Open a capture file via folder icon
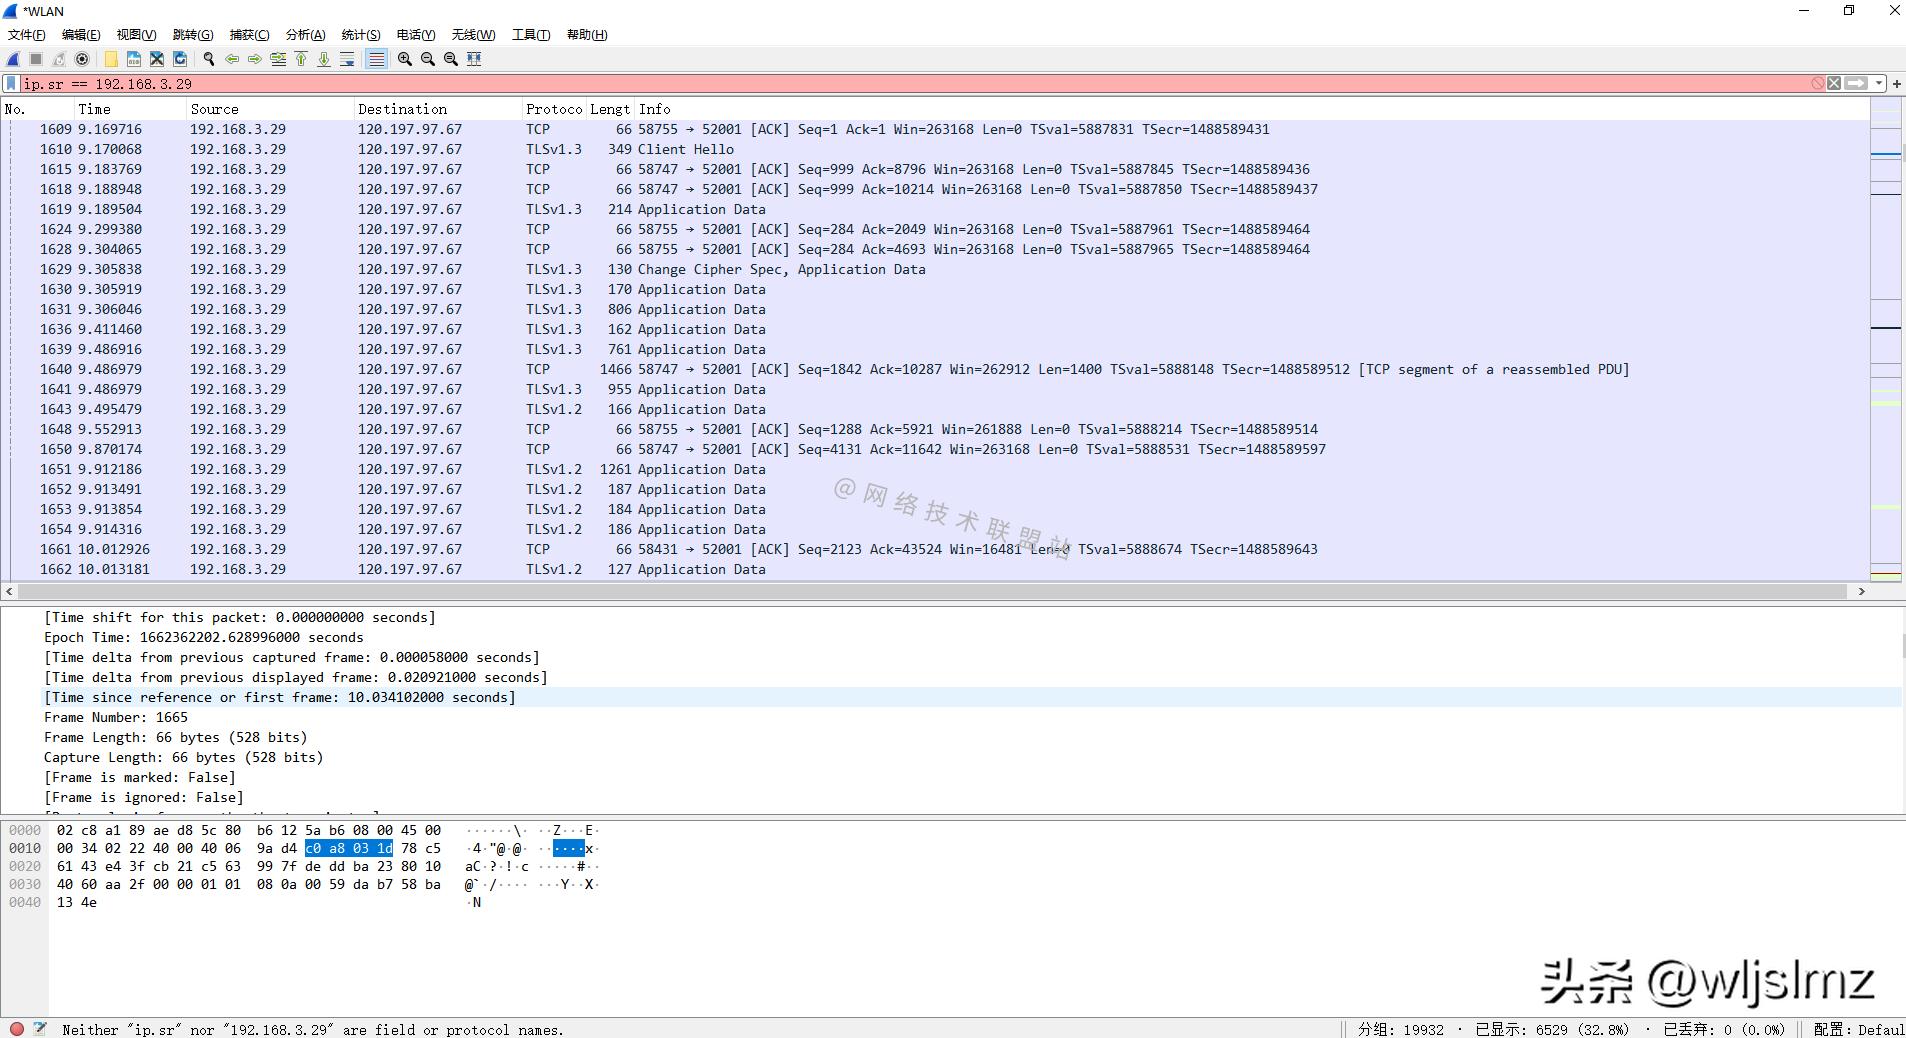Viewport: 1906px width, 1038px height. tap(111, 59)
